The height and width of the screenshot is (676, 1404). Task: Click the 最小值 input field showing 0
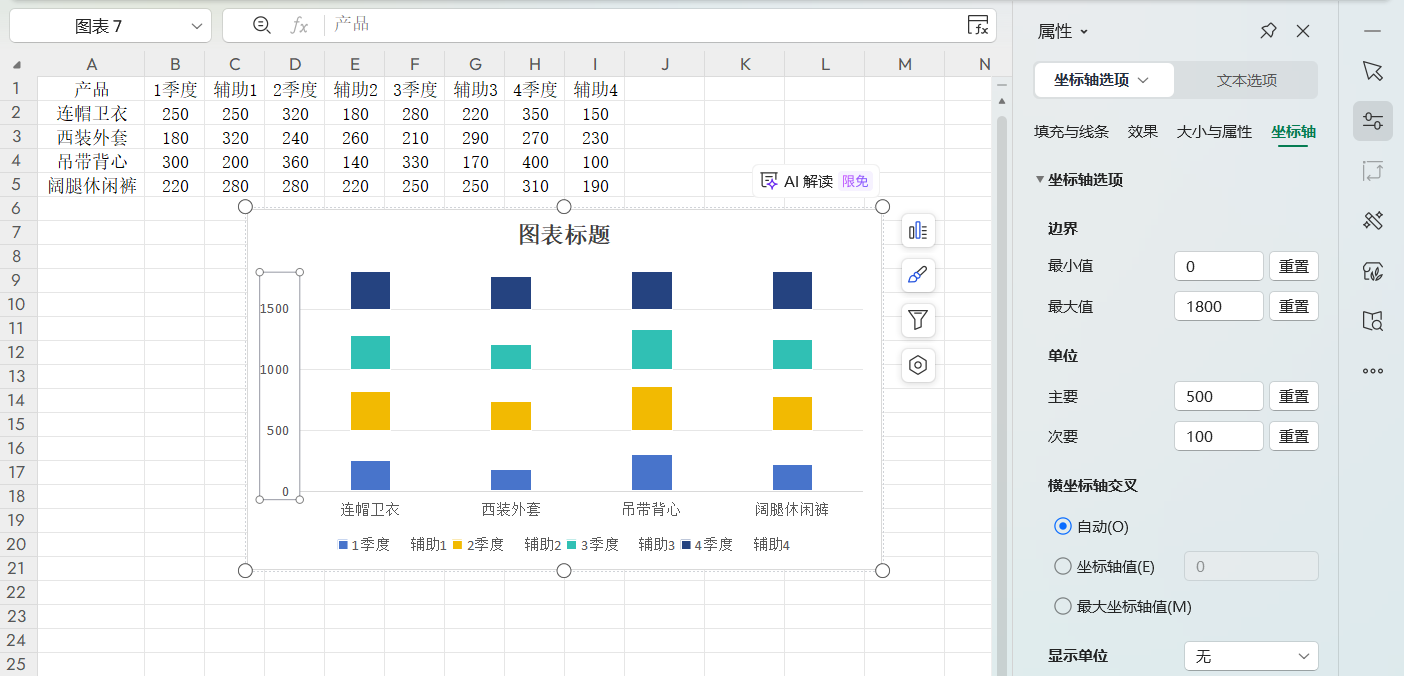1218,265
